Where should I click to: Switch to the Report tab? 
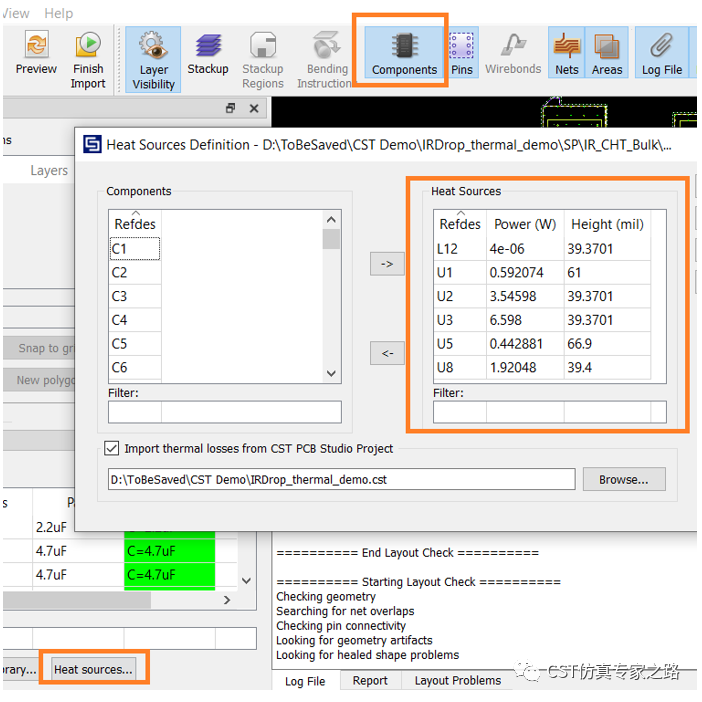370,681
